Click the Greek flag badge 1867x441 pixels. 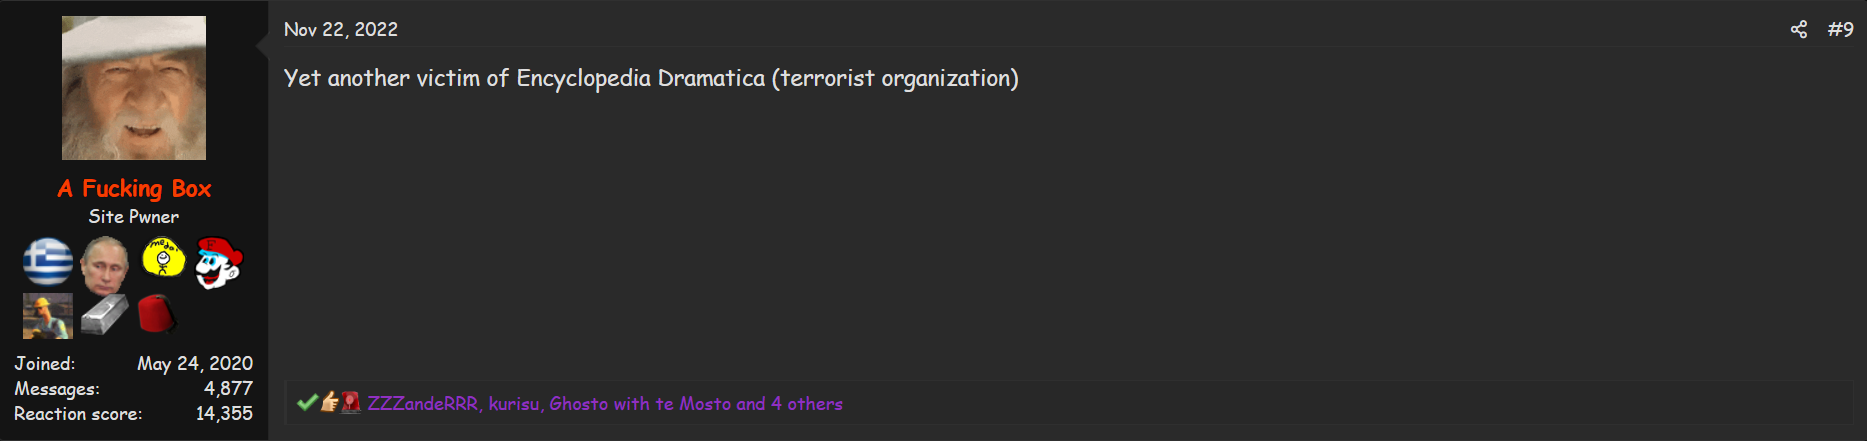click(x=48, y=262)
